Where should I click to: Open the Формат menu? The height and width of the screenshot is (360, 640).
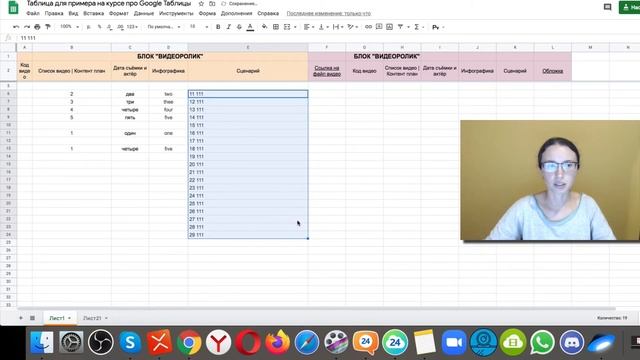[119, 13]
